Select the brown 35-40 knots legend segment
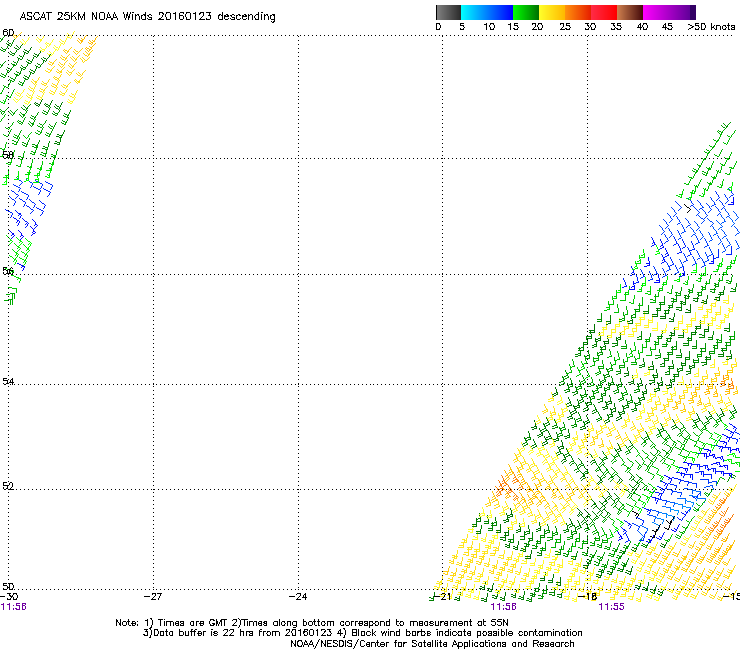740x650 pixels. (630, 12)
